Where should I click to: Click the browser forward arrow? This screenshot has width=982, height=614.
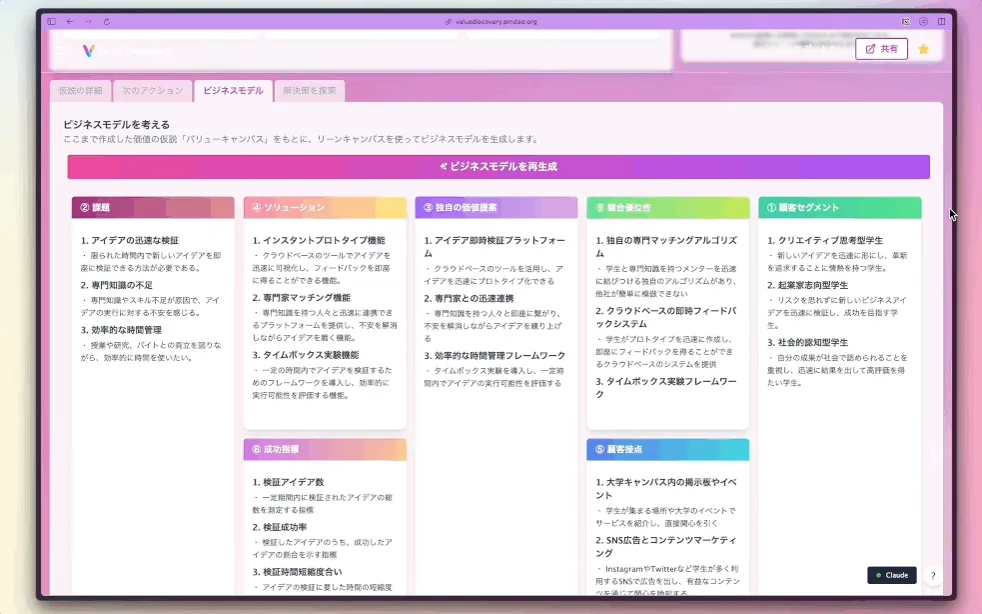88,21
